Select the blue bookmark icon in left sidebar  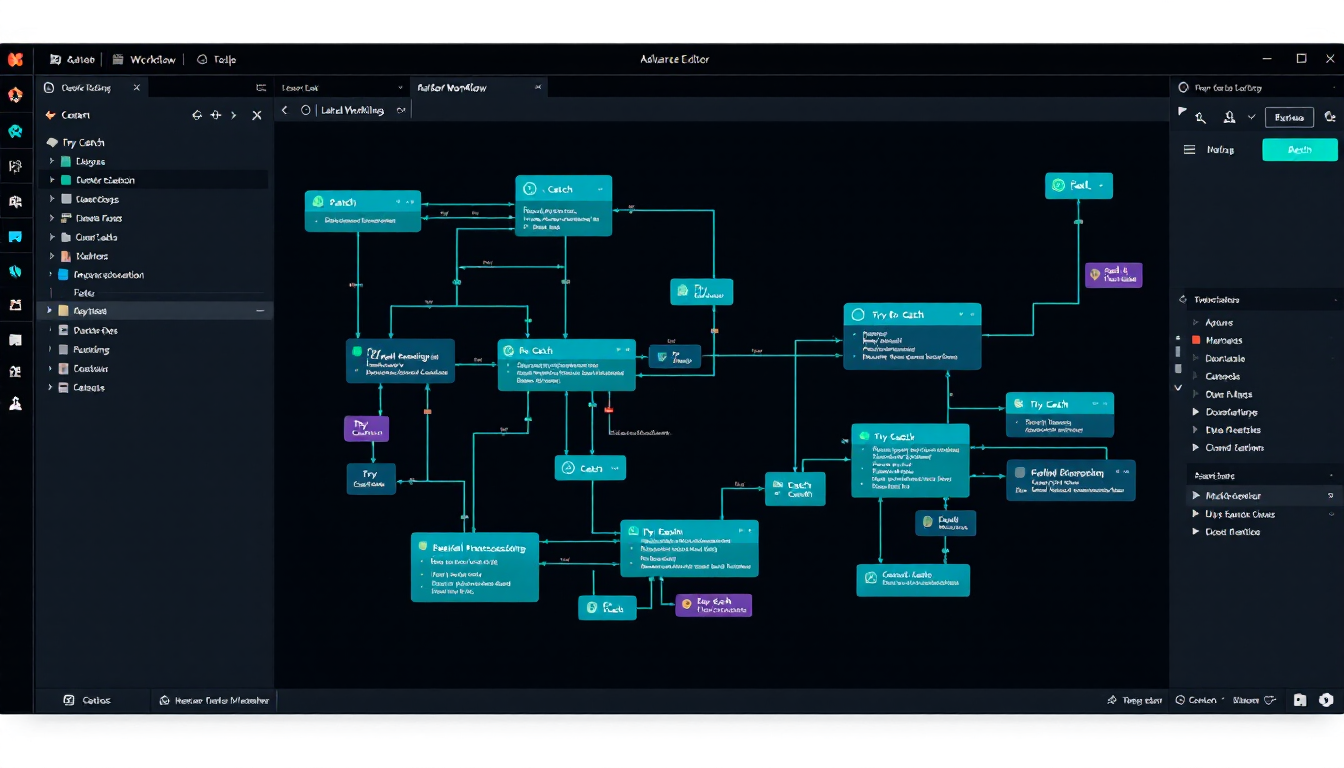click(x=15, y=237)
